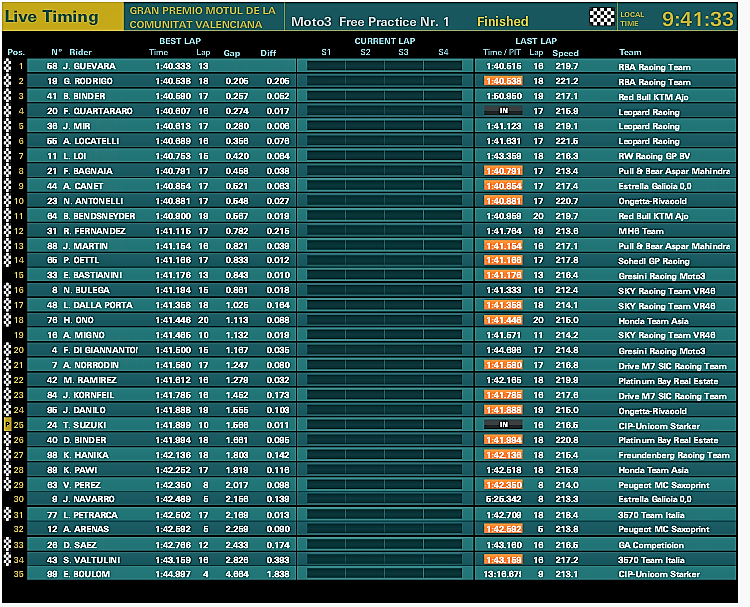Select rider name L. DALLA PORTA
Viewport: 750px width, 607px height.
click(98, 305)
